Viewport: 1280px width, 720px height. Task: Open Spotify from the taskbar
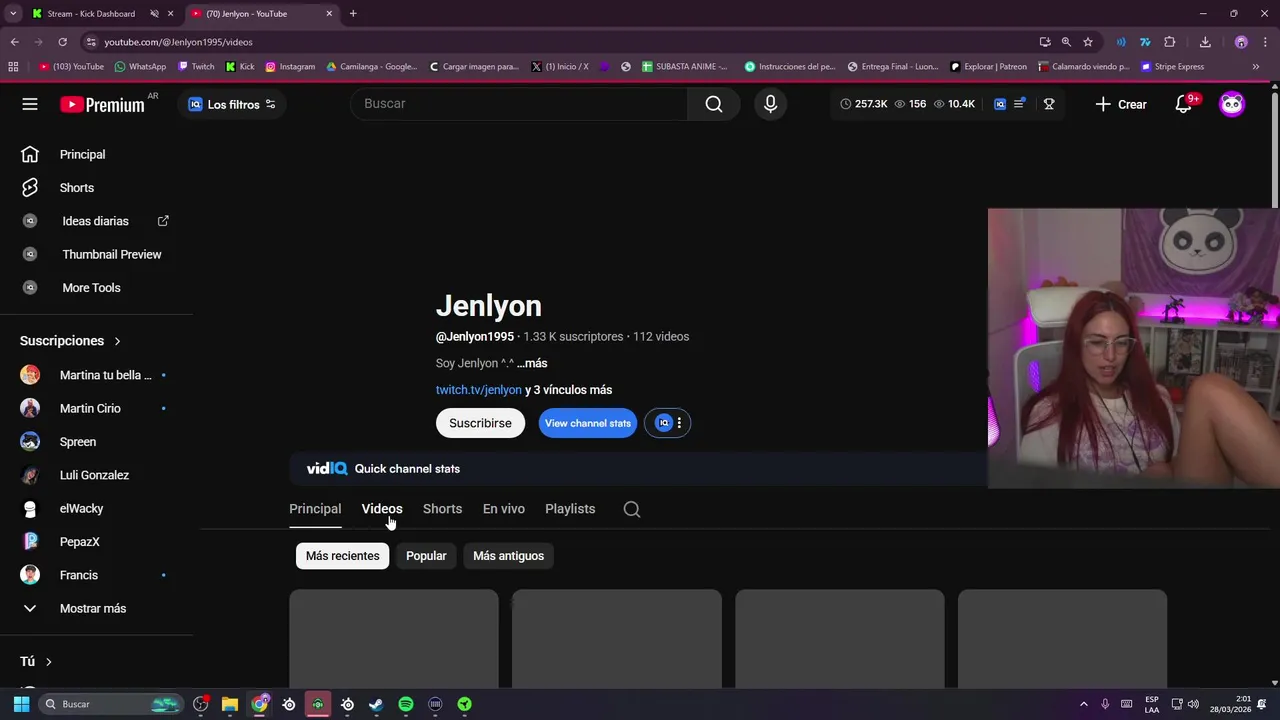pos(406,704)
